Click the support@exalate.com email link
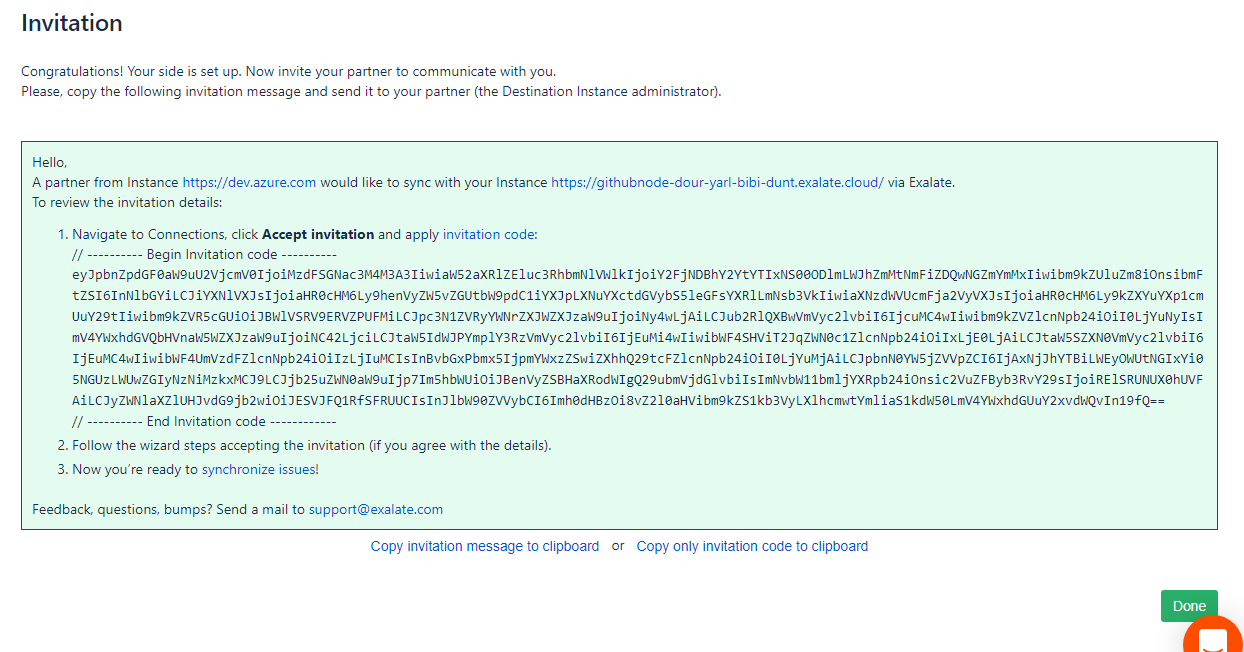Screen dimensions: 1244x652 click(x=376, y=509)
